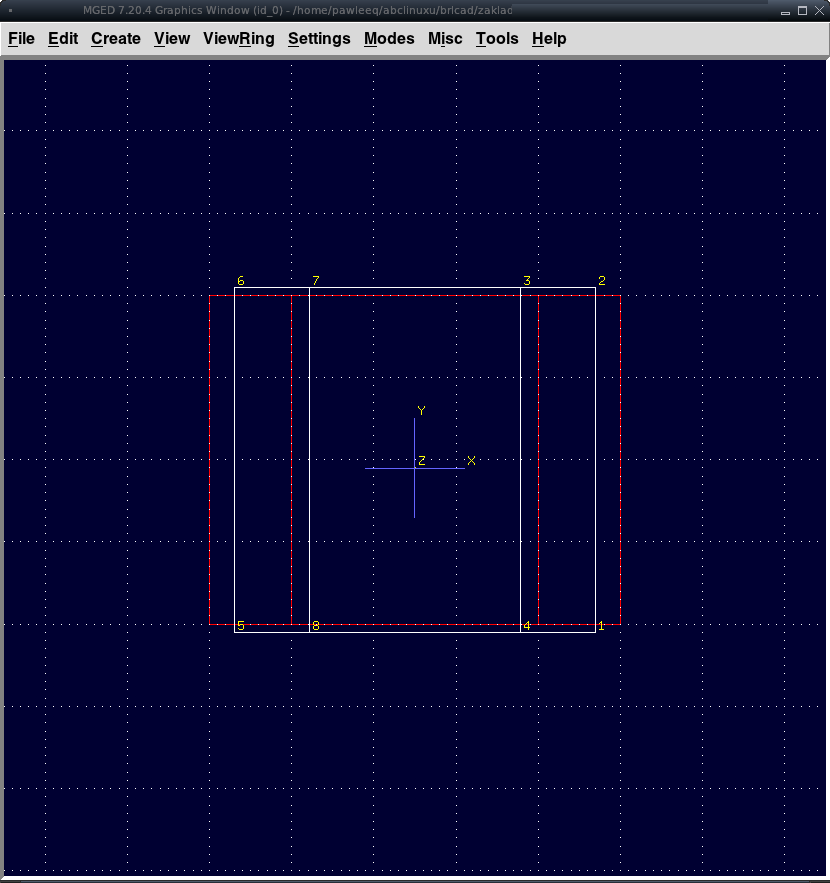Minimize the MGED graphics window
Image resolution: width=830 pixels, height=883 pixels.
786,11
